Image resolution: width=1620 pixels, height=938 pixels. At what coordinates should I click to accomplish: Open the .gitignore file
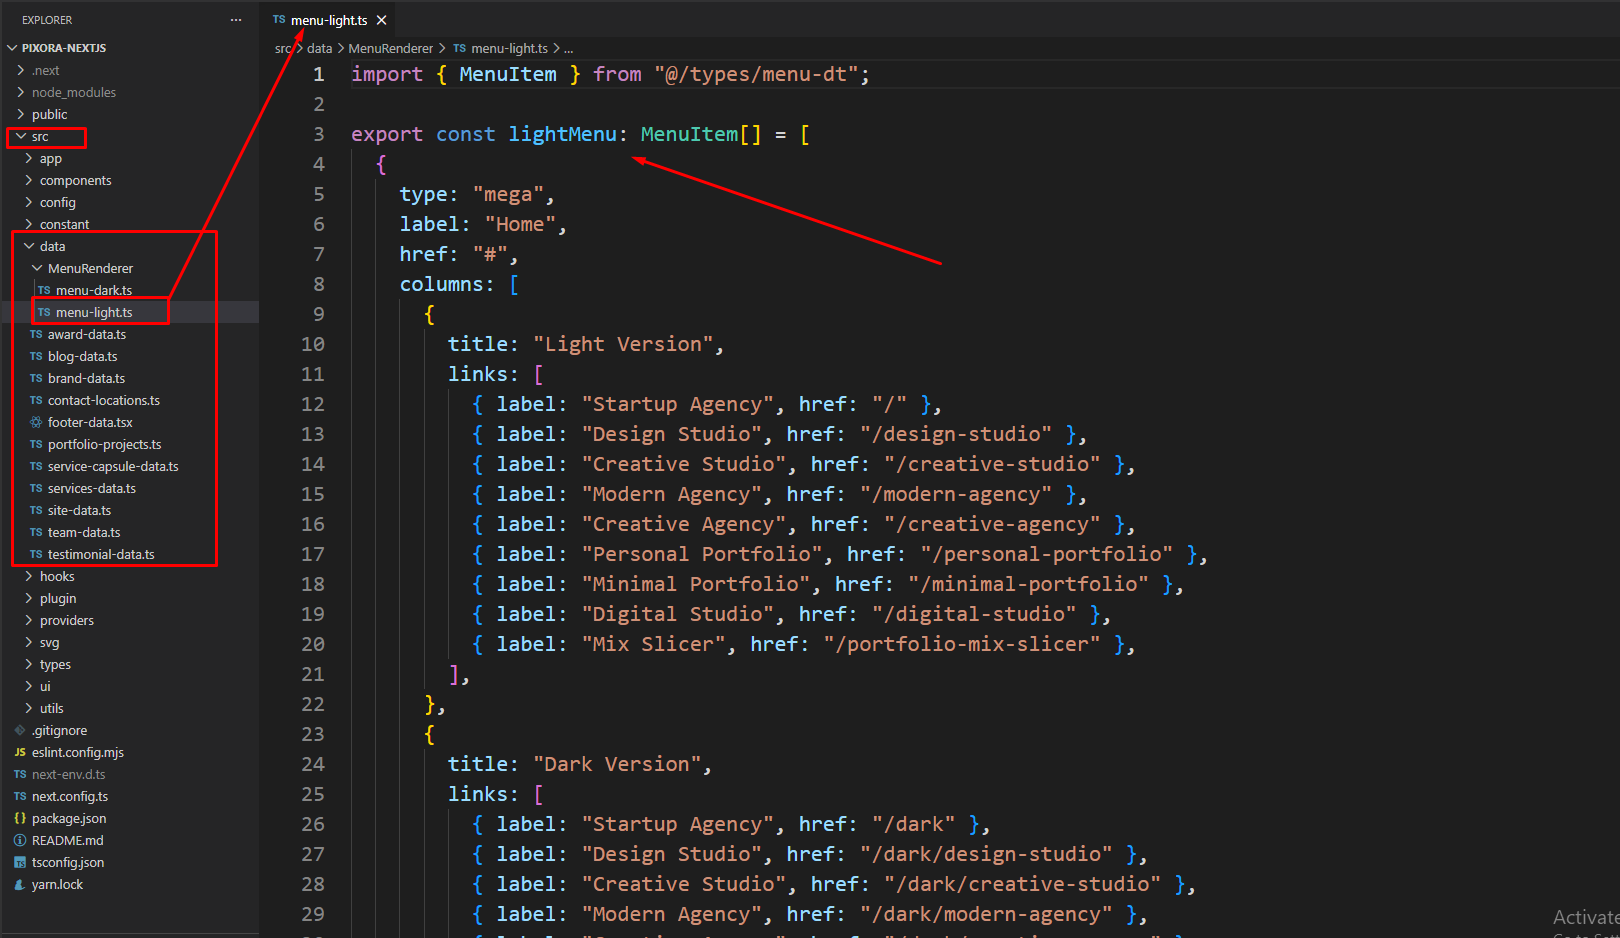(x=59, y=730)
